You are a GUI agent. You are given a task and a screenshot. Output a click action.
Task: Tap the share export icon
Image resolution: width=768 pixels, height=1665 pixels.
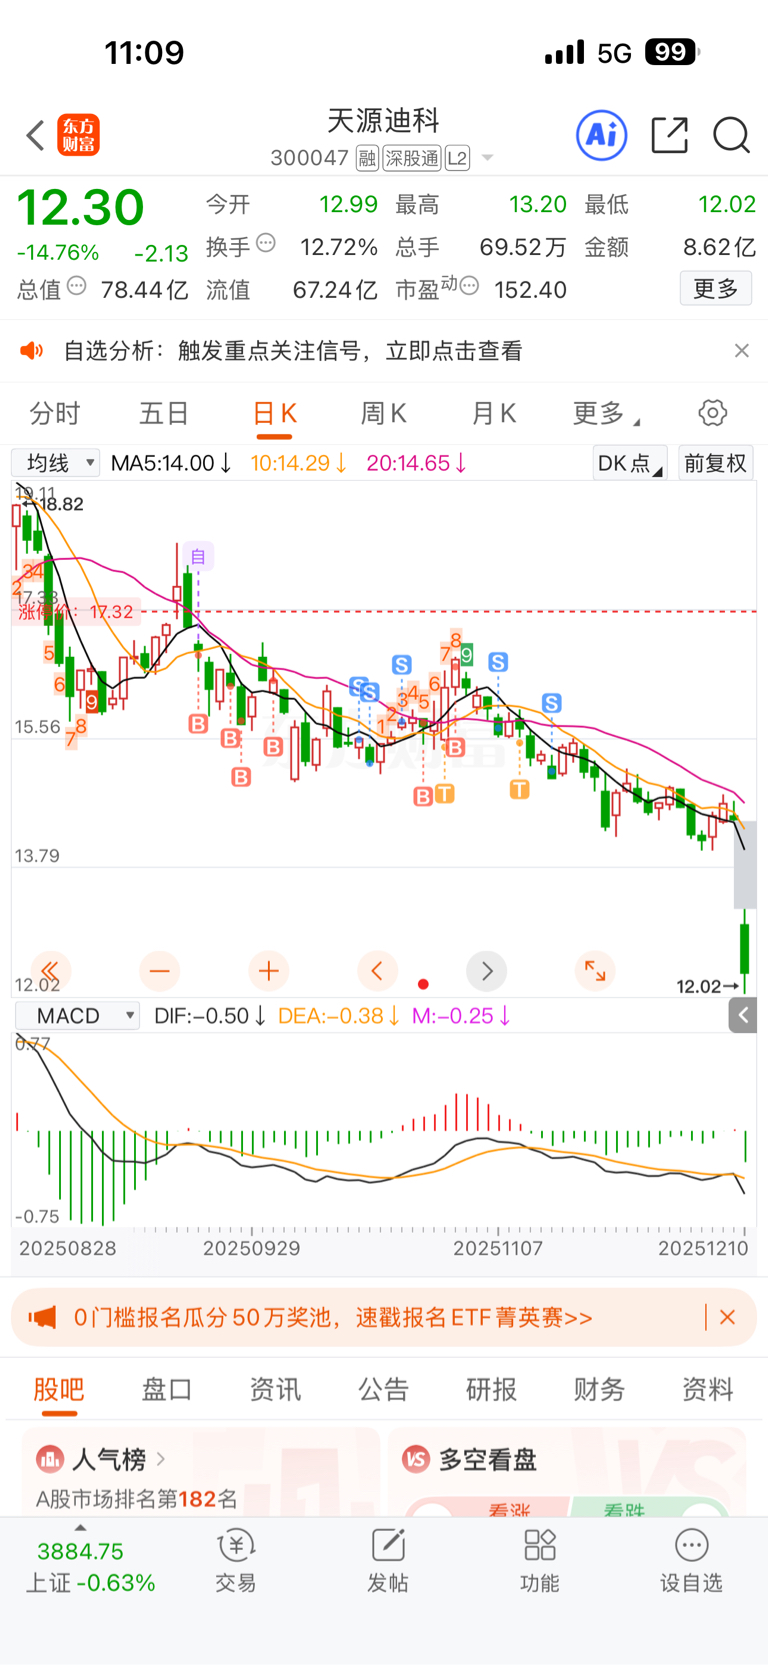669,135
